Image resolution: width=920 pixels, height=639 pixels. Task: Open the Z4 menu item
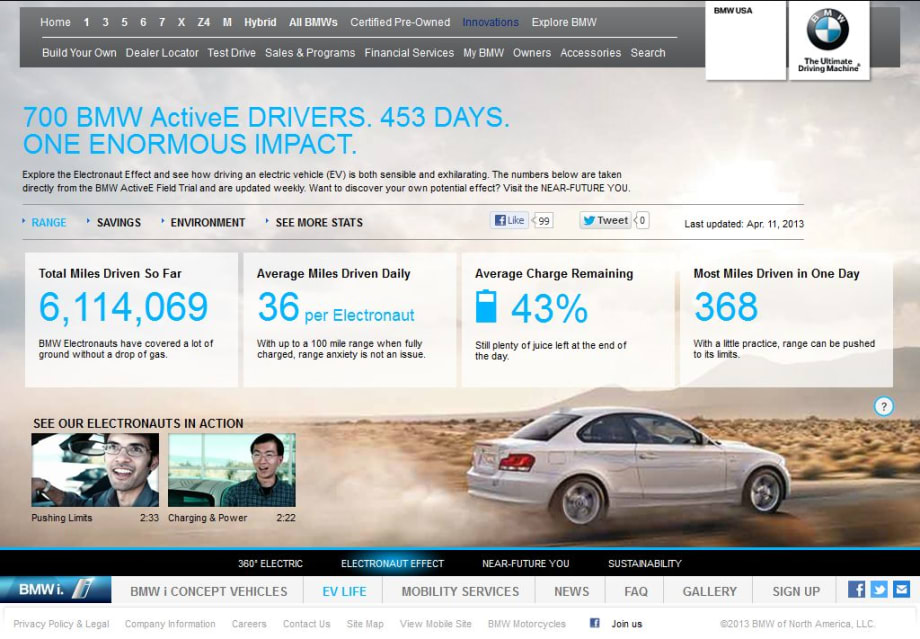tap(204, 22)
